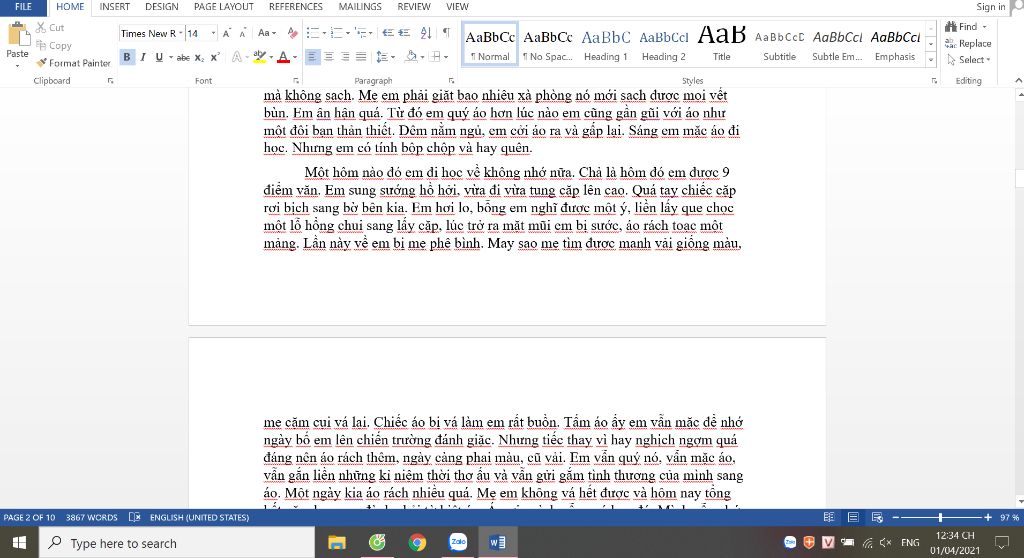Apply the Subtitle style
Image resolution: width=1024 pixels, height=558 pixels.
coord(779,44)
